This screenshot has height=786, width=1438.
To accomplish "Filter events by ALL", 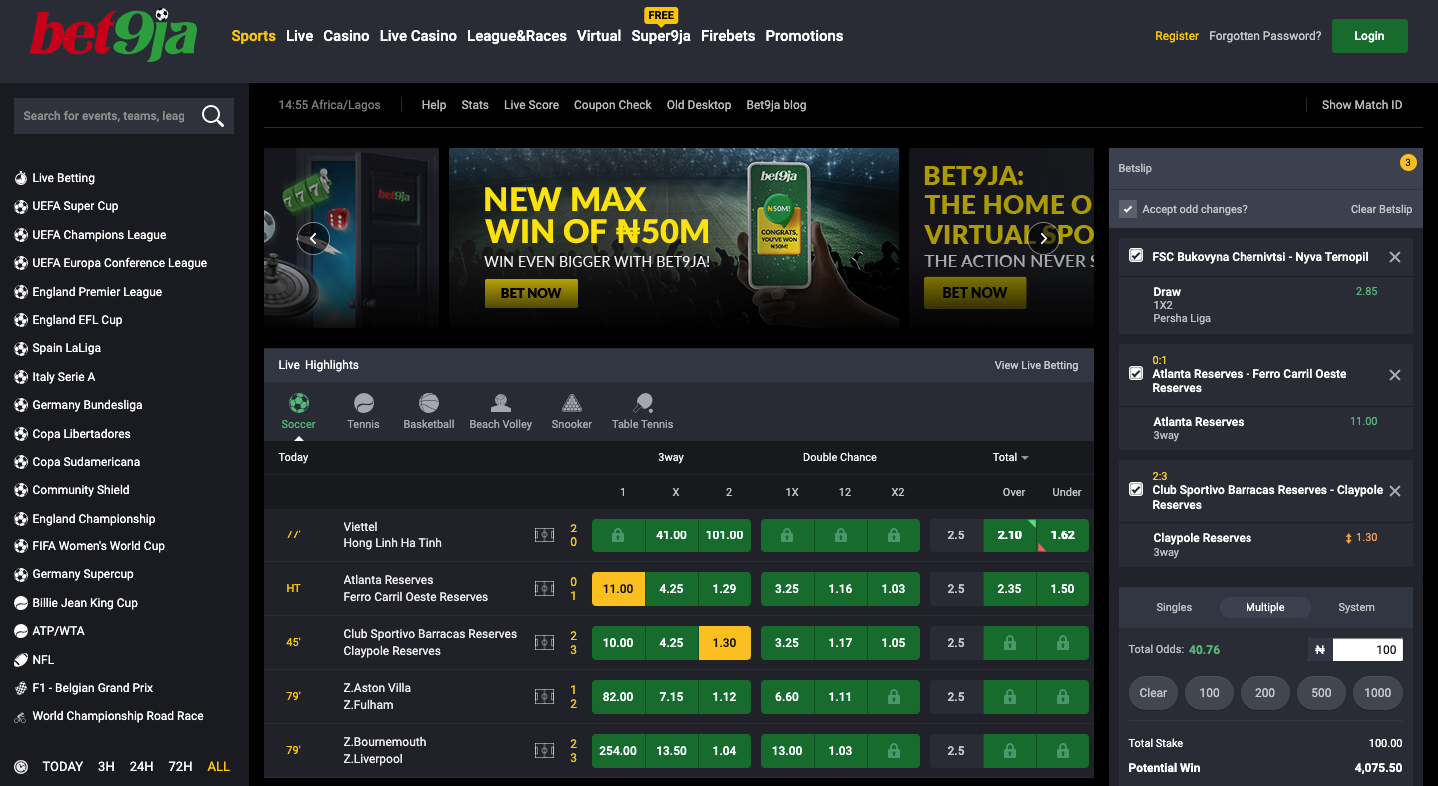I will point(218,767).
